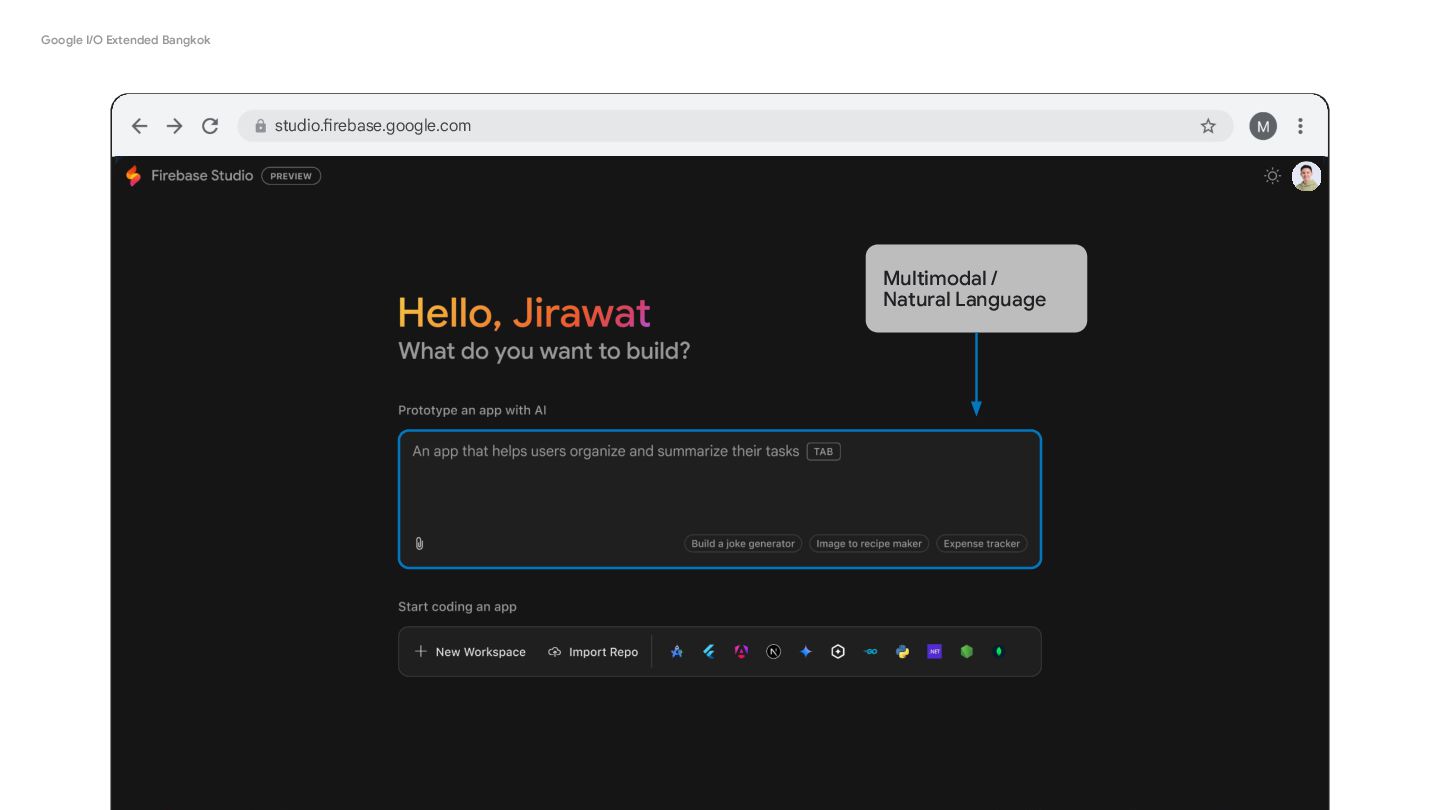The width and height of the screenshot is (1440, 810).
Task: Open the Chrome three-dot menu
Action: 1300,126
